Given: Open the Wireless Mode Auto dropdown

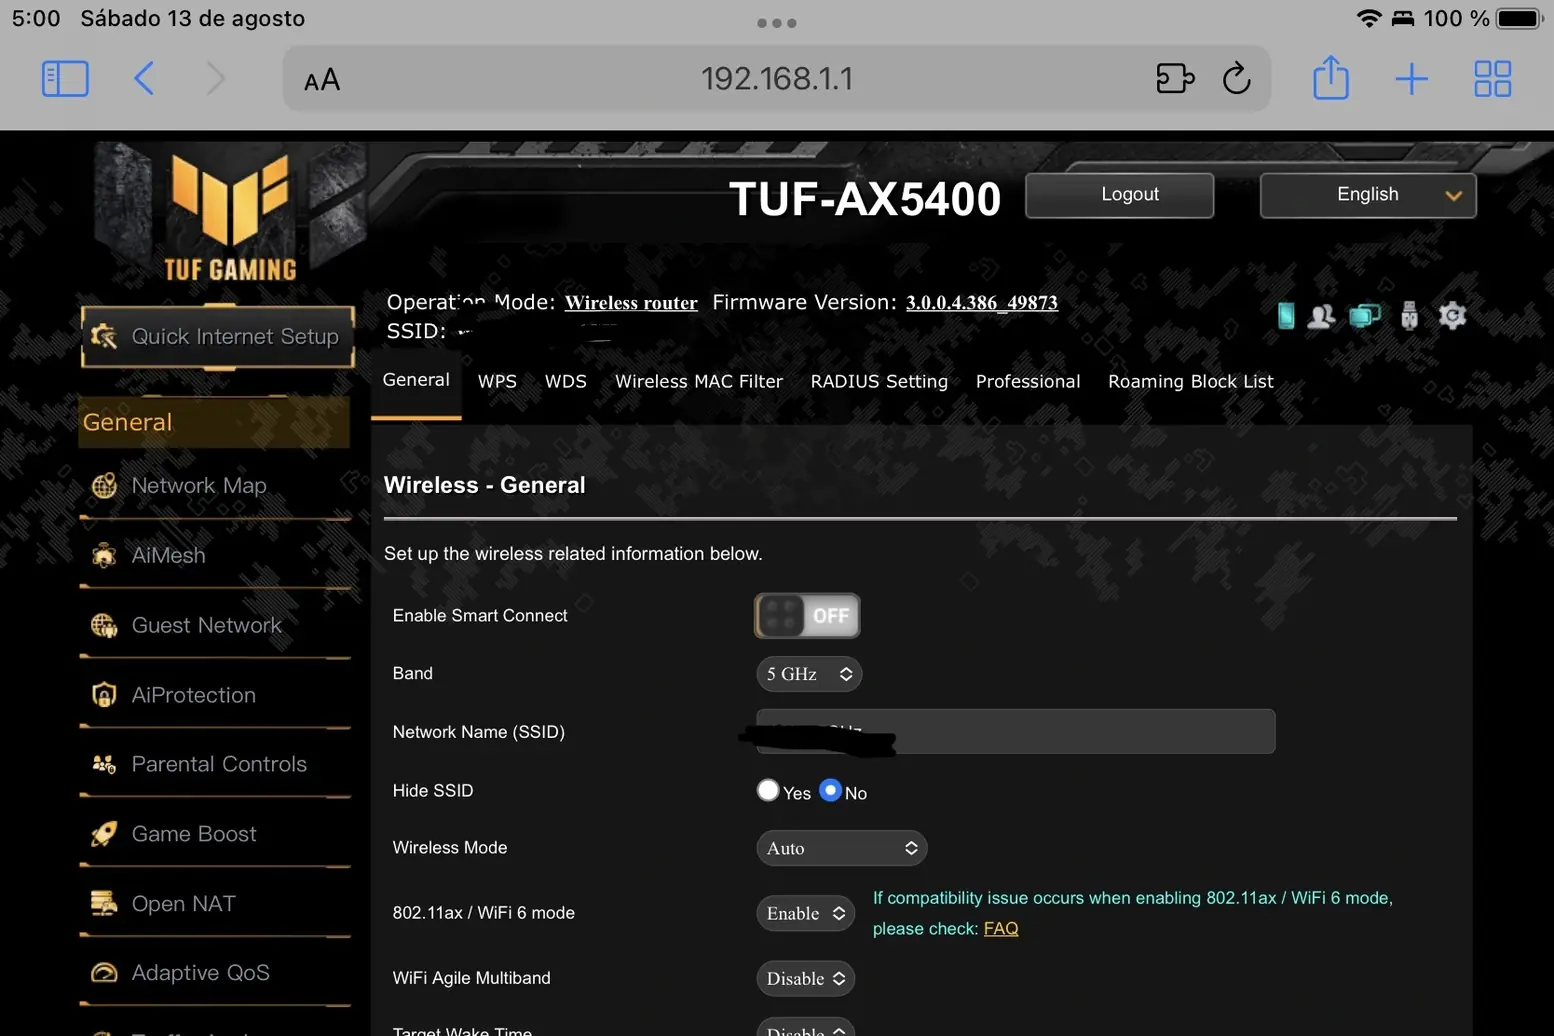Looking at the screenshot, I should pos(841,848).
